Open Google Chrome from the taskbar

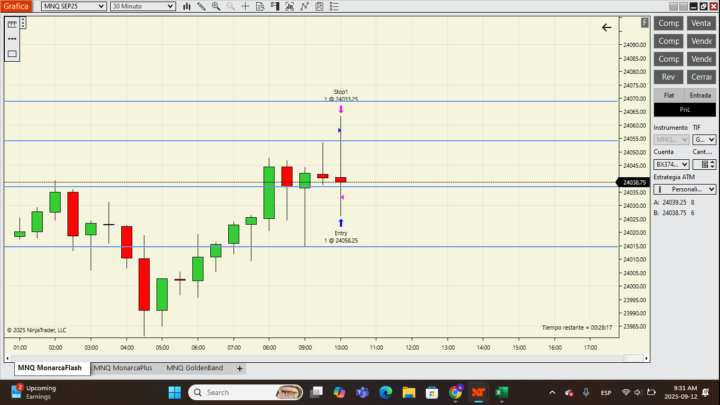(456, 393)
